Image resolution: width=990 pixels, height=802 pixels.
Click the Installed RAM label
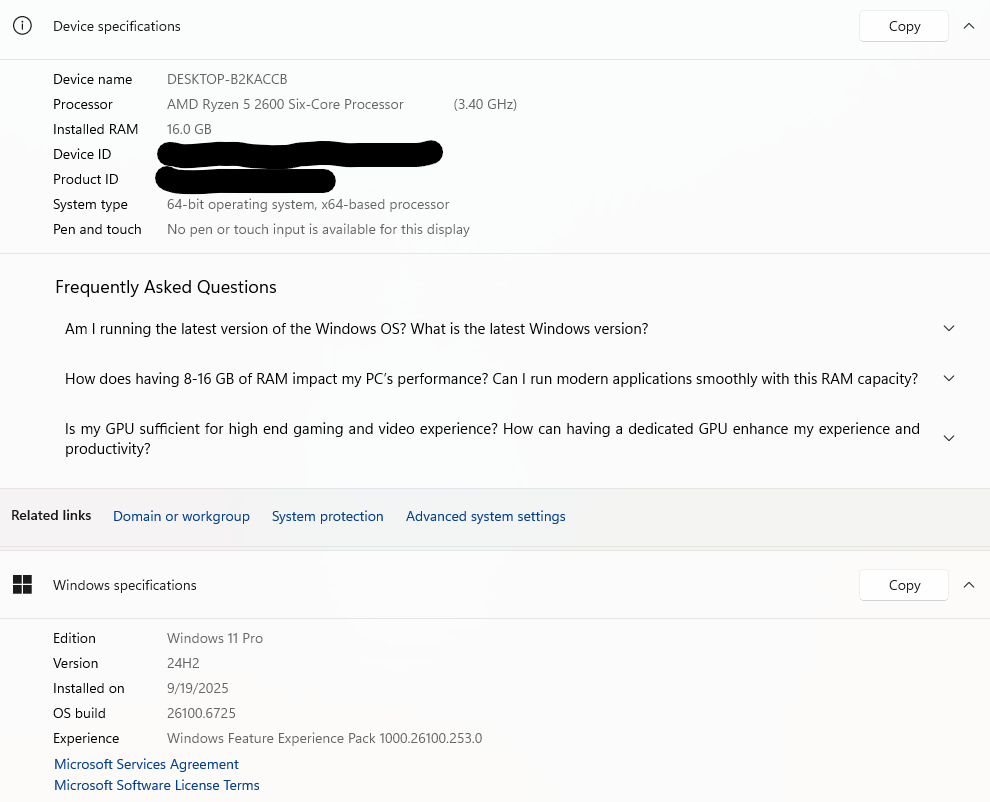(x=95, y=129)
